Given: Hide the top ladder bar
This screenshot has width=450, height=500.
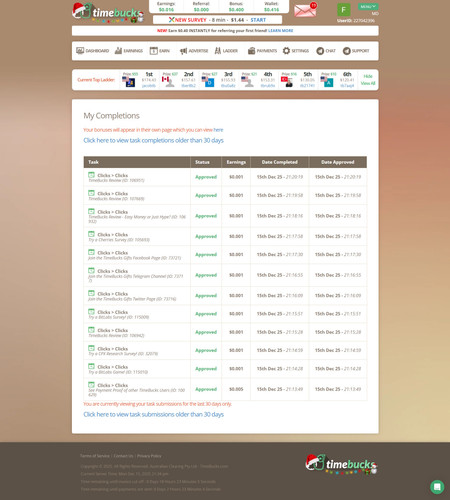Looking at the screenshot, I should (368, 76).
